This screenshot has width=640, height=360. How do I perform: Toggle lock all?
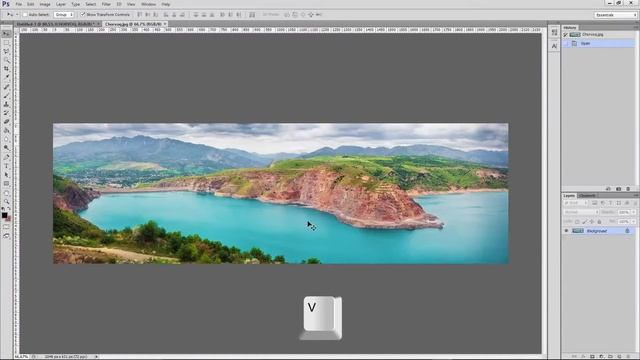599,222
